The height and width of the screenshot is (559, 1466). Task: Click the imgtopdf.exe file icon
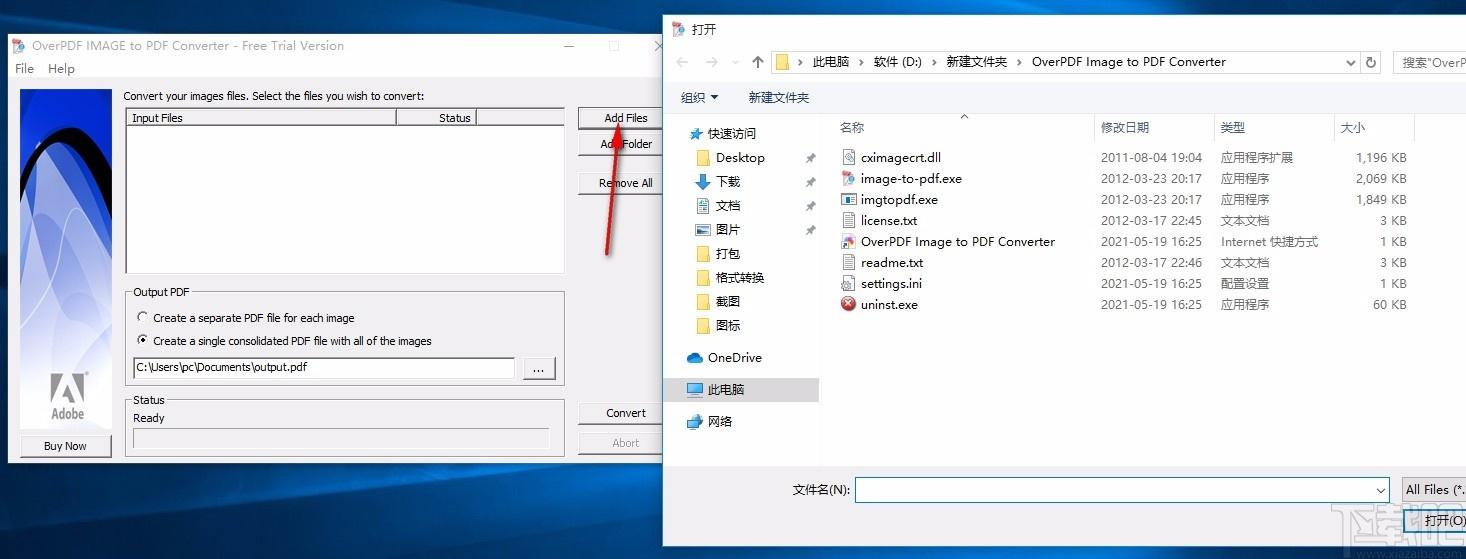tap(849, 200)
